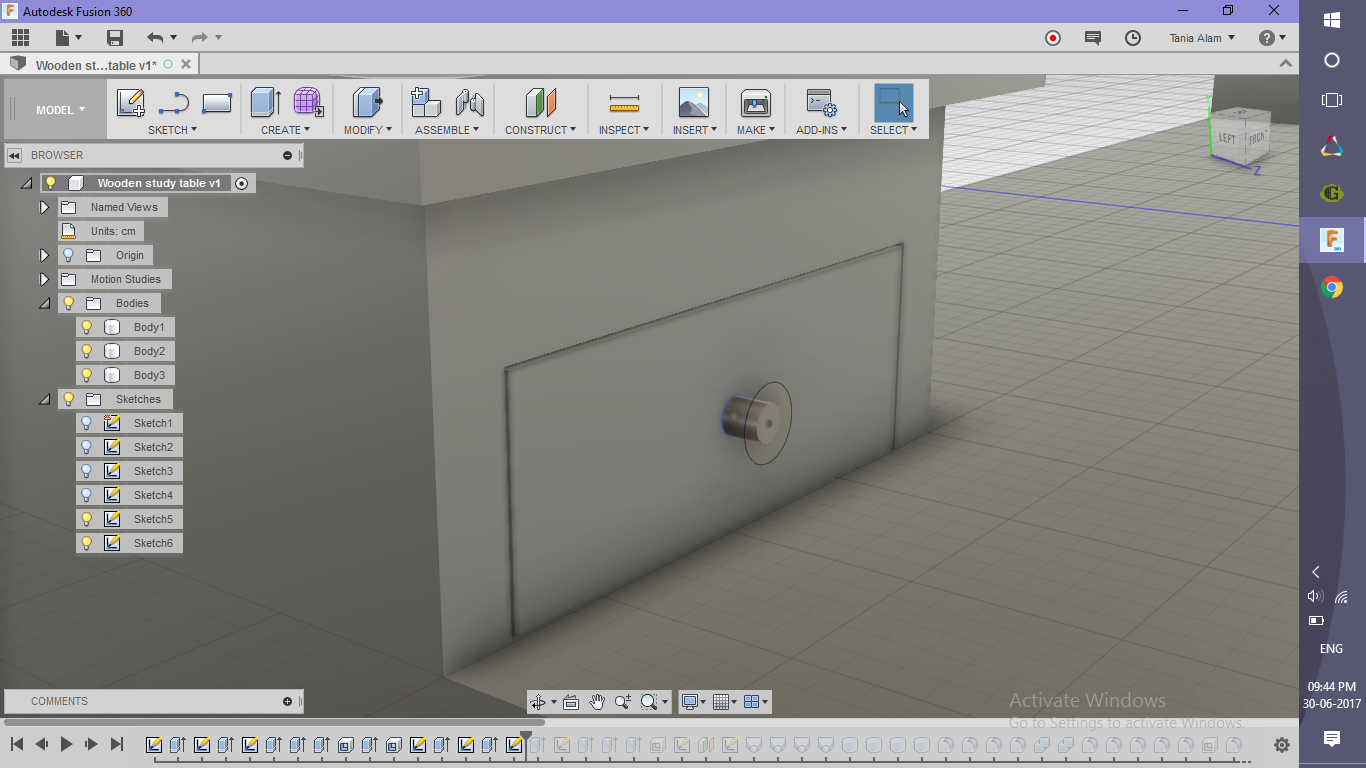
Task: Open the Tania Alam account dropdown
Action: pyautogui.click(x=1202, y=38)
